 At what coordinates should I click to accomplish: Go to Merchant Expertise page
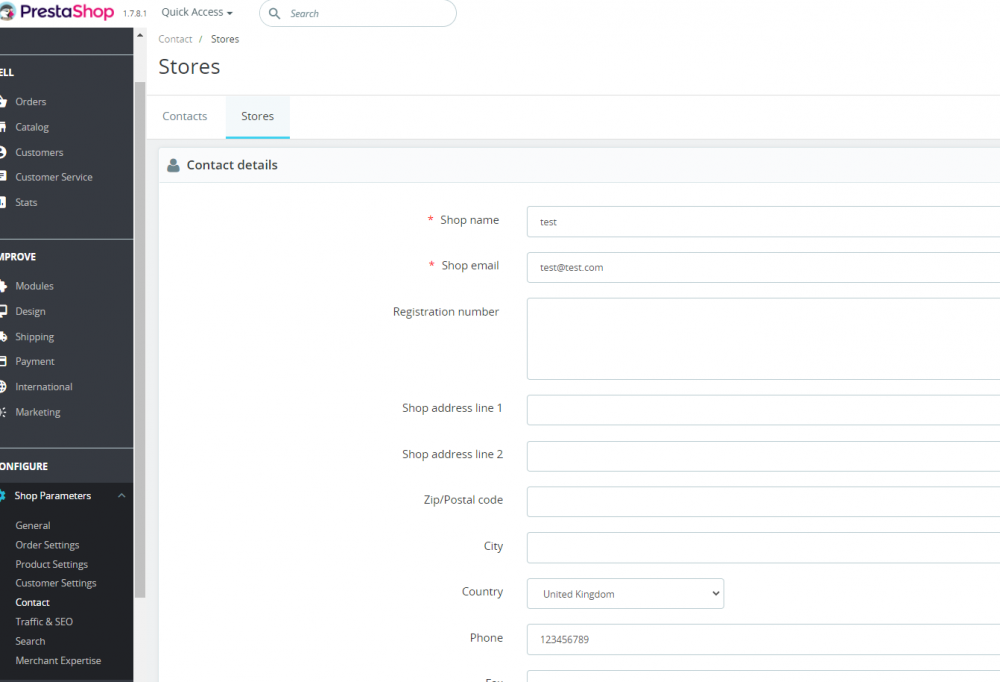(x=58, y=661)
